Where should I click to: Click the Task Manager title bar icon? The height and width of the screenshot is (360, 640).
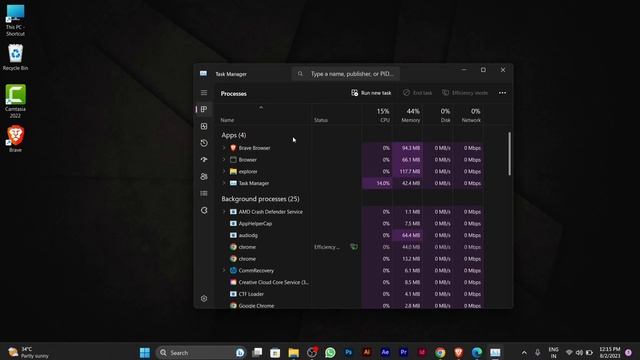203,73
